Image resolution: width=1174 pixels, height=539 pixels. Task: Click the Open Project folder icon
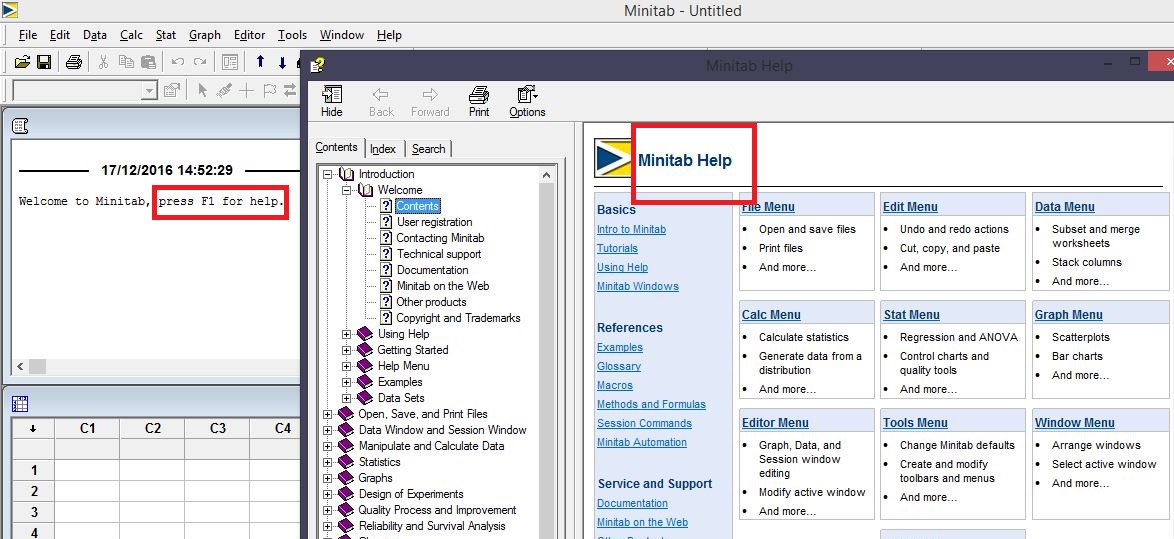click(x=22, y=62)
